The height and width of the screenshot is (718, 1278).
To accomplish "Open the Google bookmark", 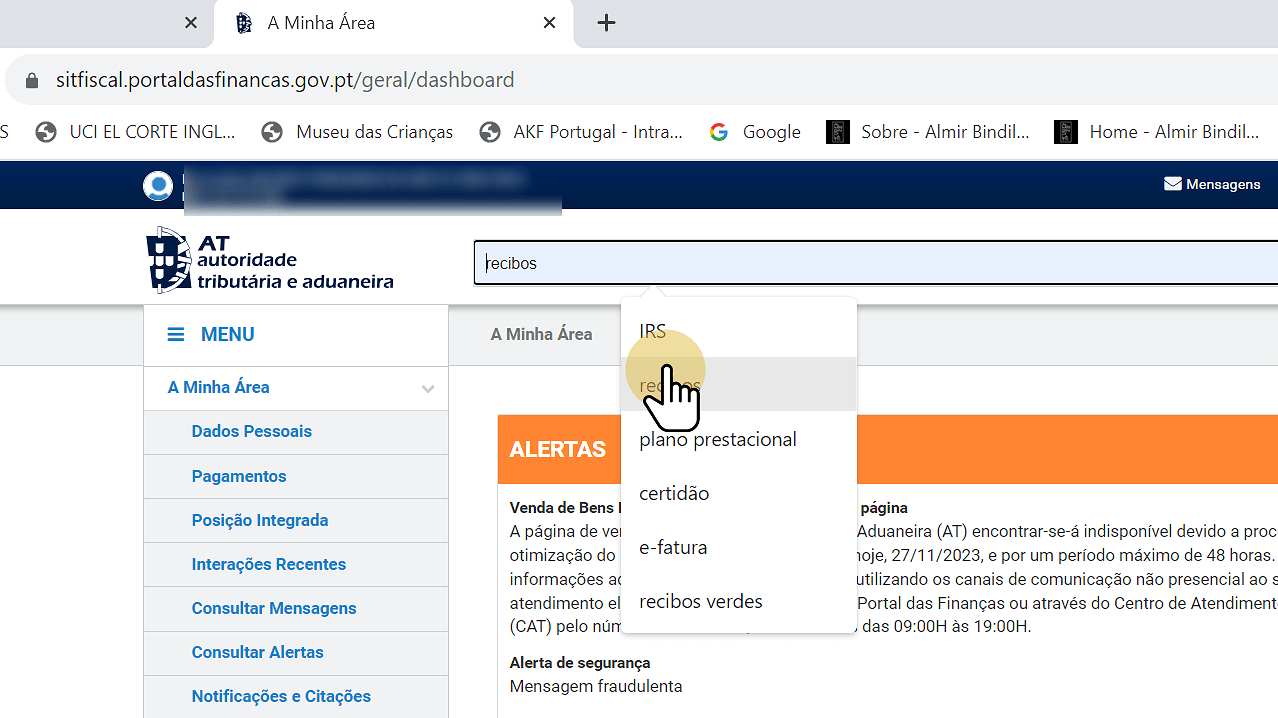I will tap(755, 132).
